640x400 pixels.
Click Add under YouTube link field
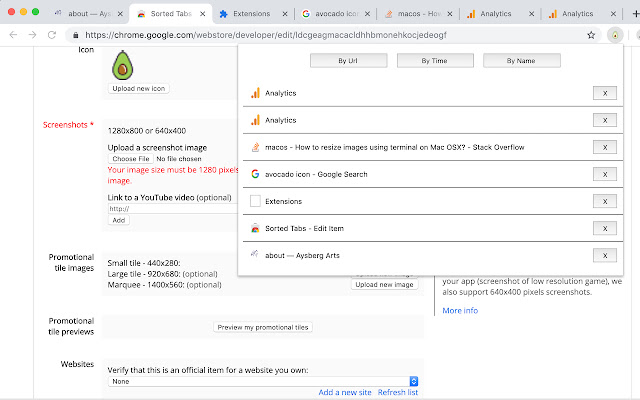119,220
